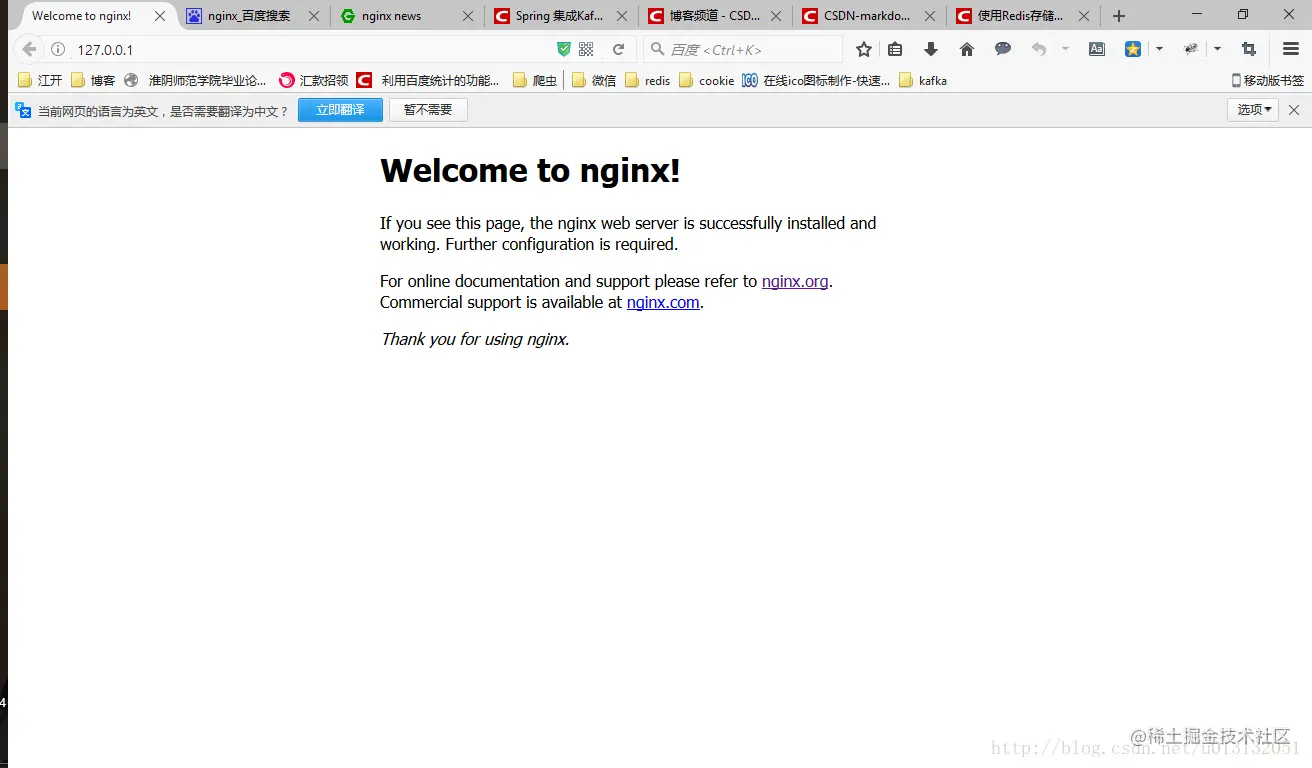Click the translate icon in notification bar
1312x768 pixels.
[x=22, y=110]
